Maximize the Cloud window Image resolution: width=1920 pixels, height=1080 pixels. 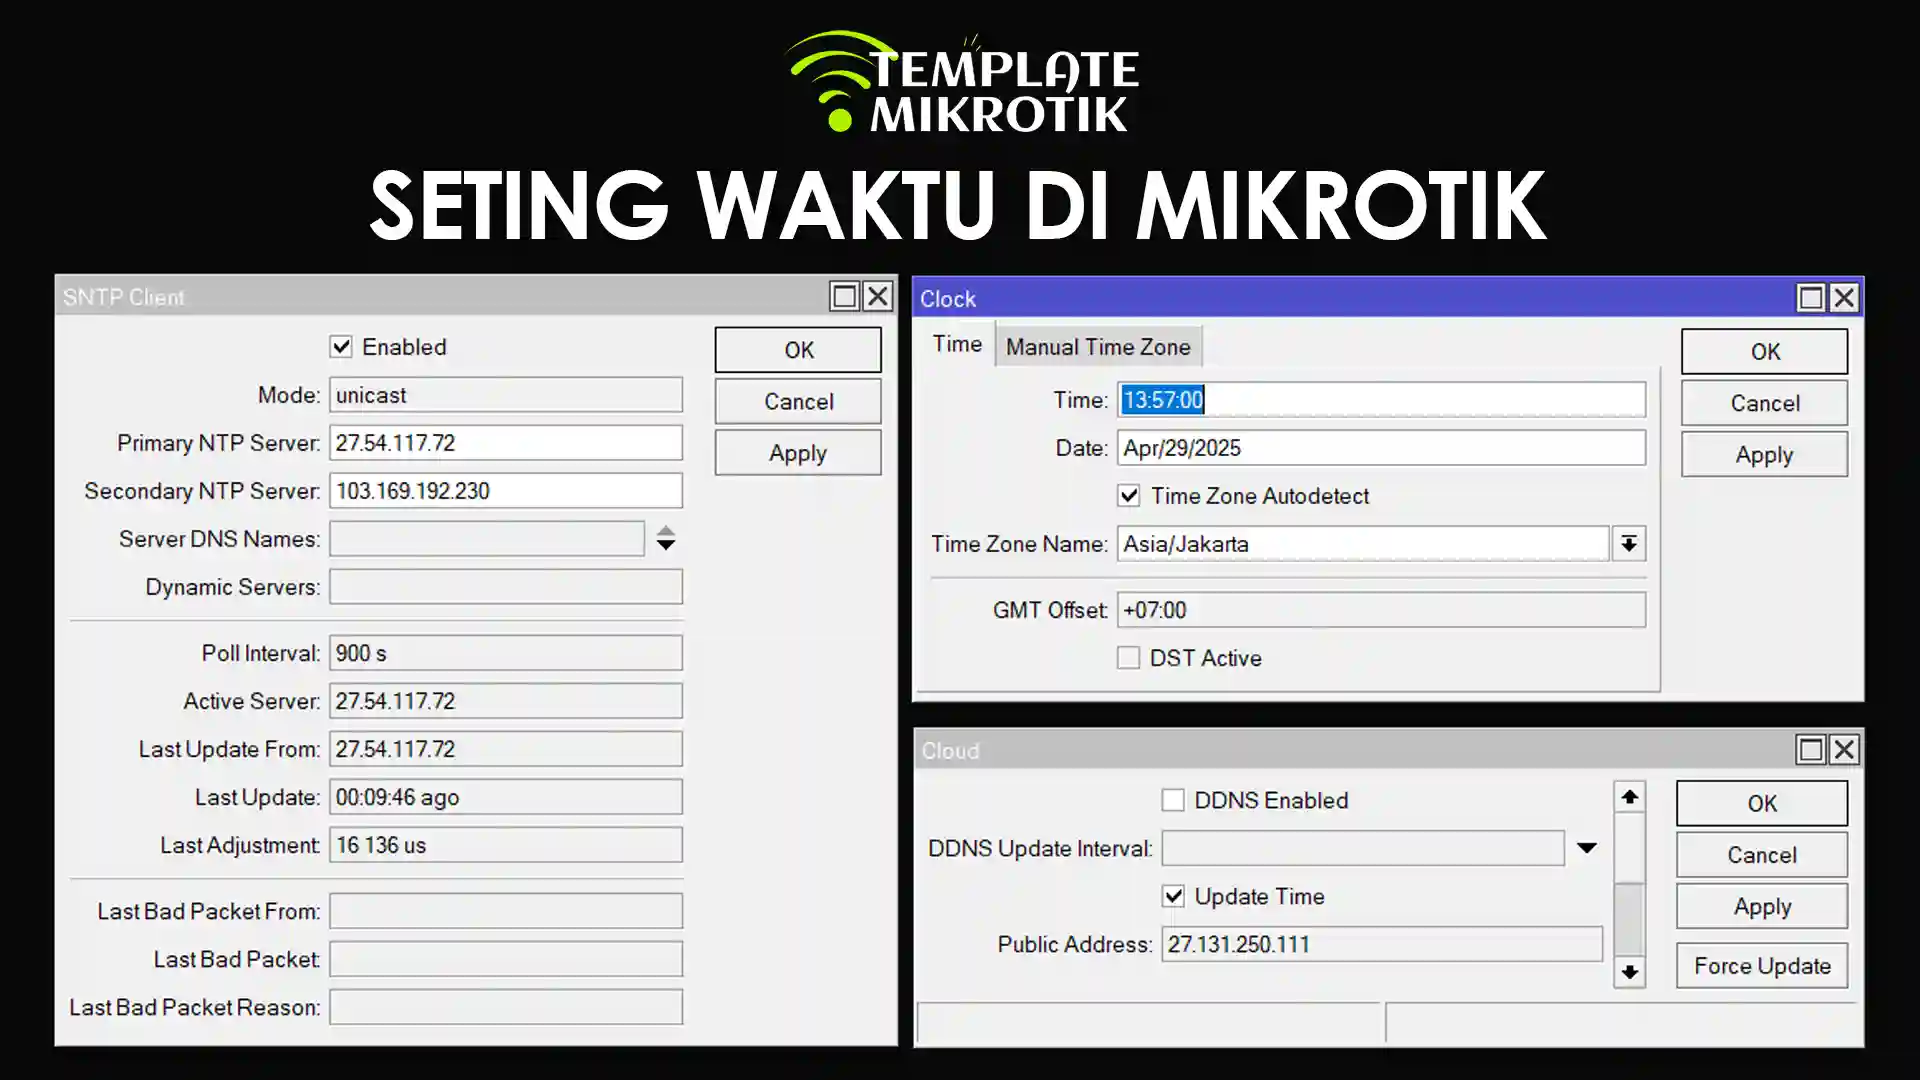[x=1810, y=750]
